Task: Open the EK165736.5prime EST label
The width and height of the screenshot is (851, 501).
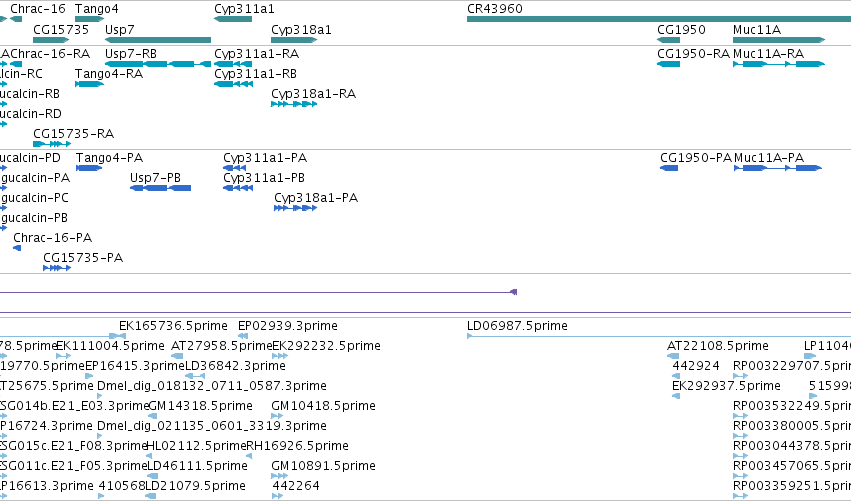Action: click(173, 326)
